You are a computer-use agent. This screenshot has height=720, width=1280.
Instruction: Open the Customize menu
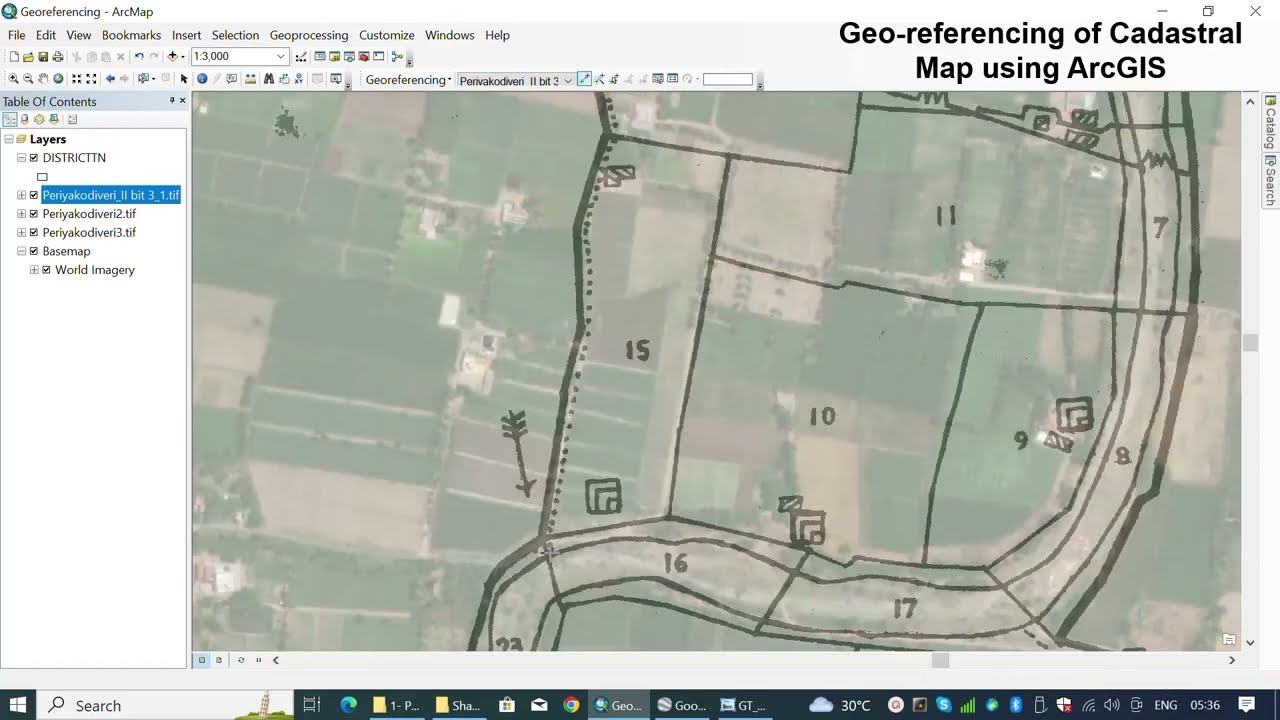click(x=387, y=35)
